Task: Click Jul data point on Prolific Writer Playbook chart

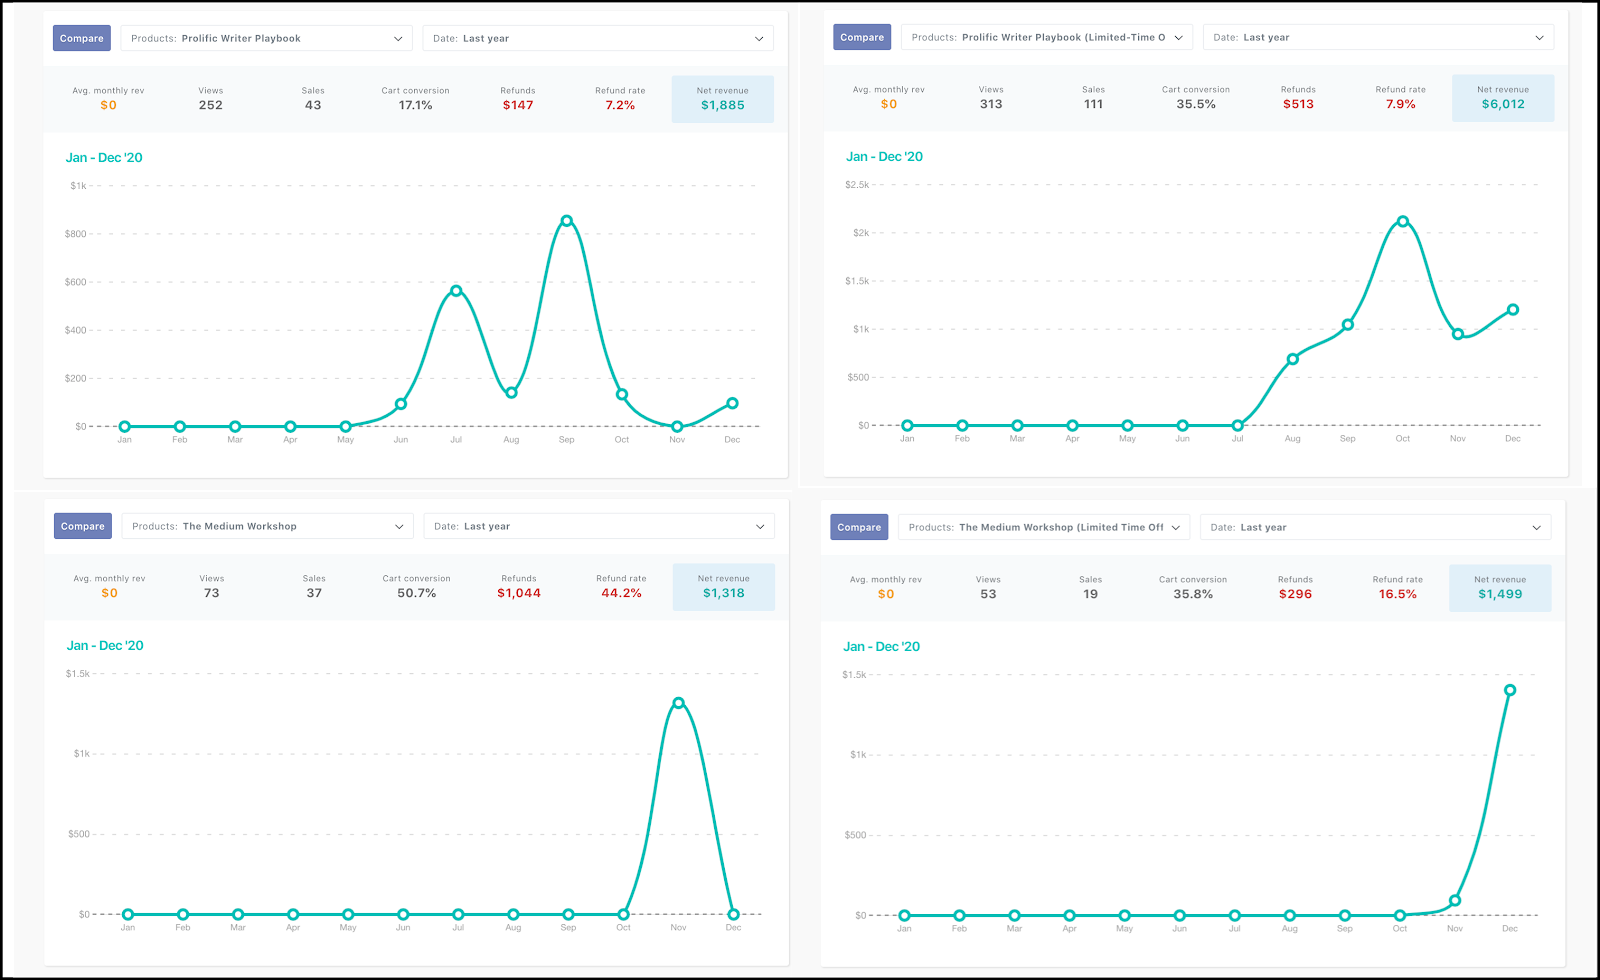Action: pos(456,291)
